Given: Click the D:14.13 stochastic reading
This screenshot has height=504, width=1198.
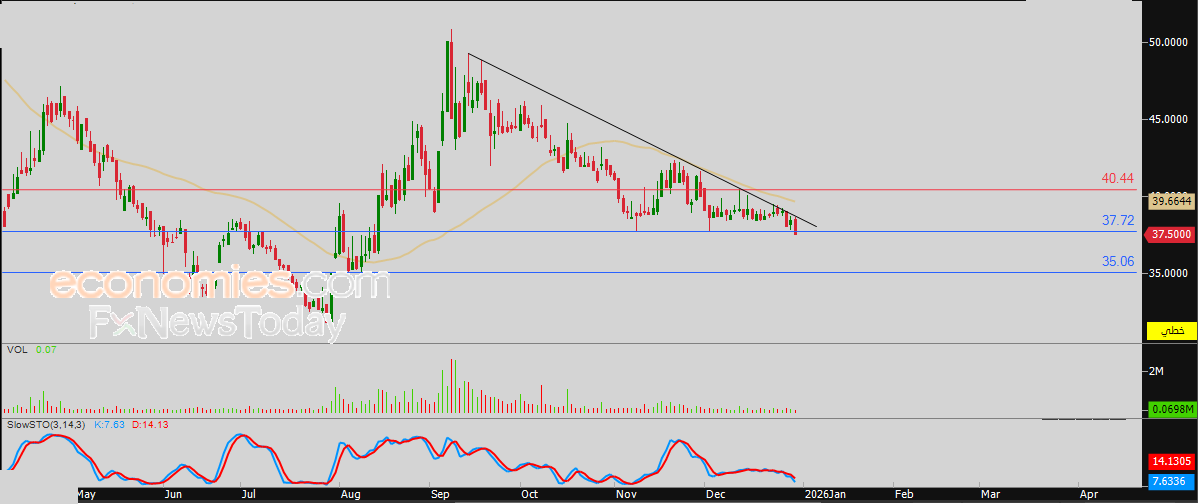Looking at the screenshot, I should [x=155, y=425].
